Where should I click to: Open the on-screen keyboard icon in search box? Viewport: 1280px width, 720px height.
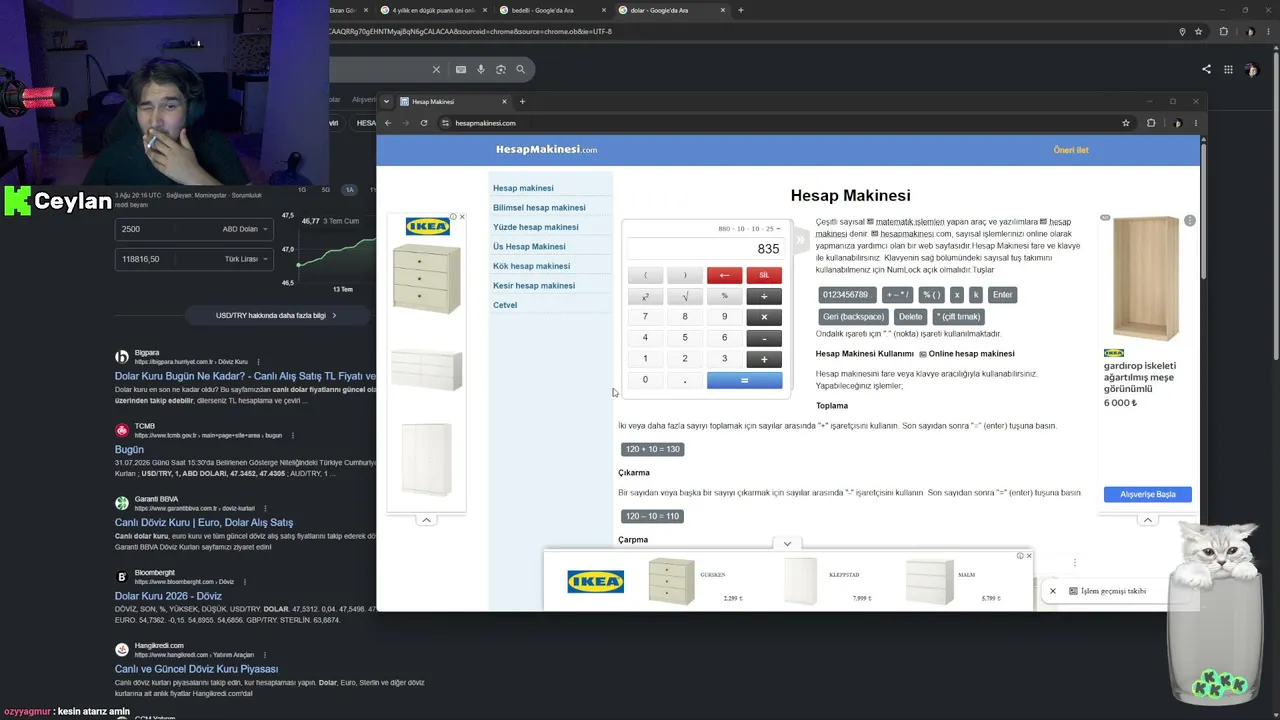tap(461, 69)
